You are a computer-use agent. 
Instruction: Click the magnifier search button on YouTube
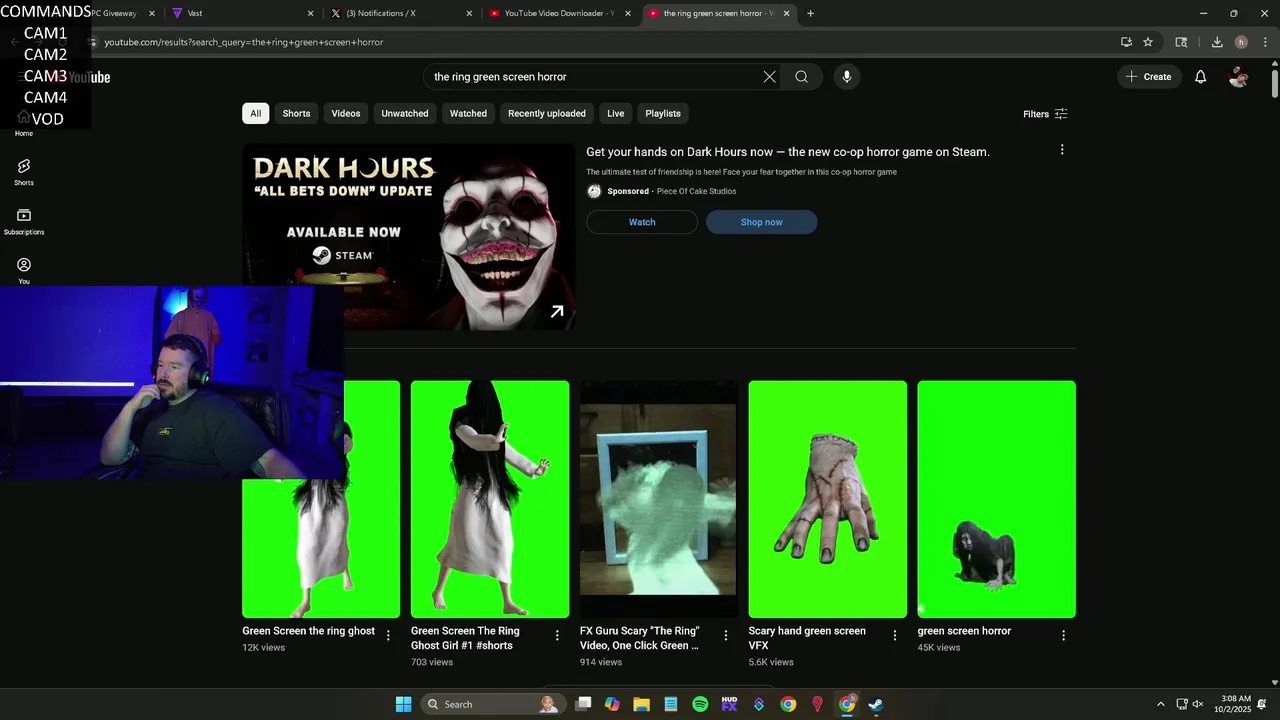coord(801,77)
